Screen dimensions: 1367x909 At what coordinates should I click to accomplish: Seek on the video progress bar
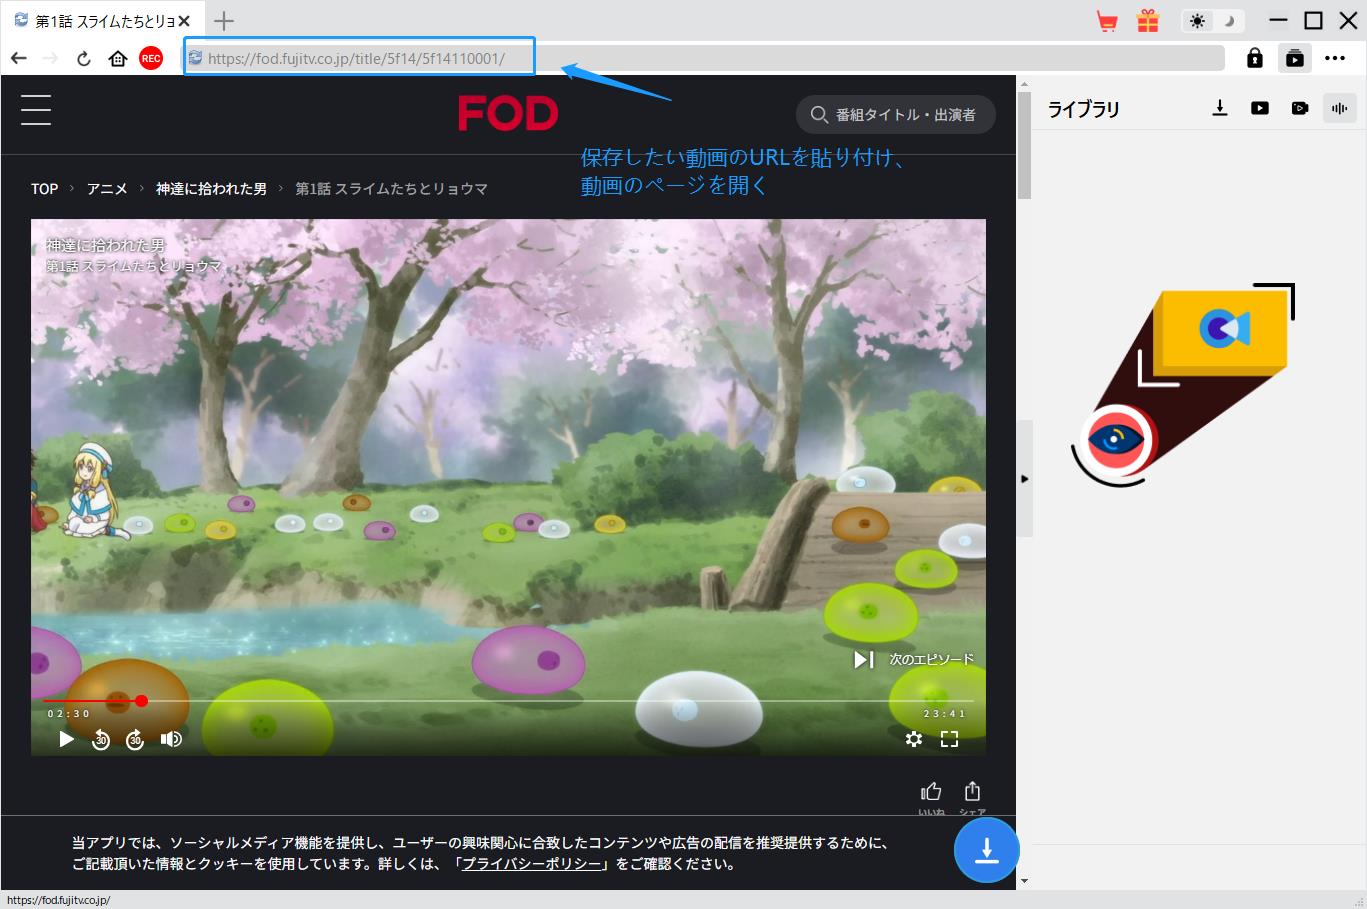tap(508, 701)
